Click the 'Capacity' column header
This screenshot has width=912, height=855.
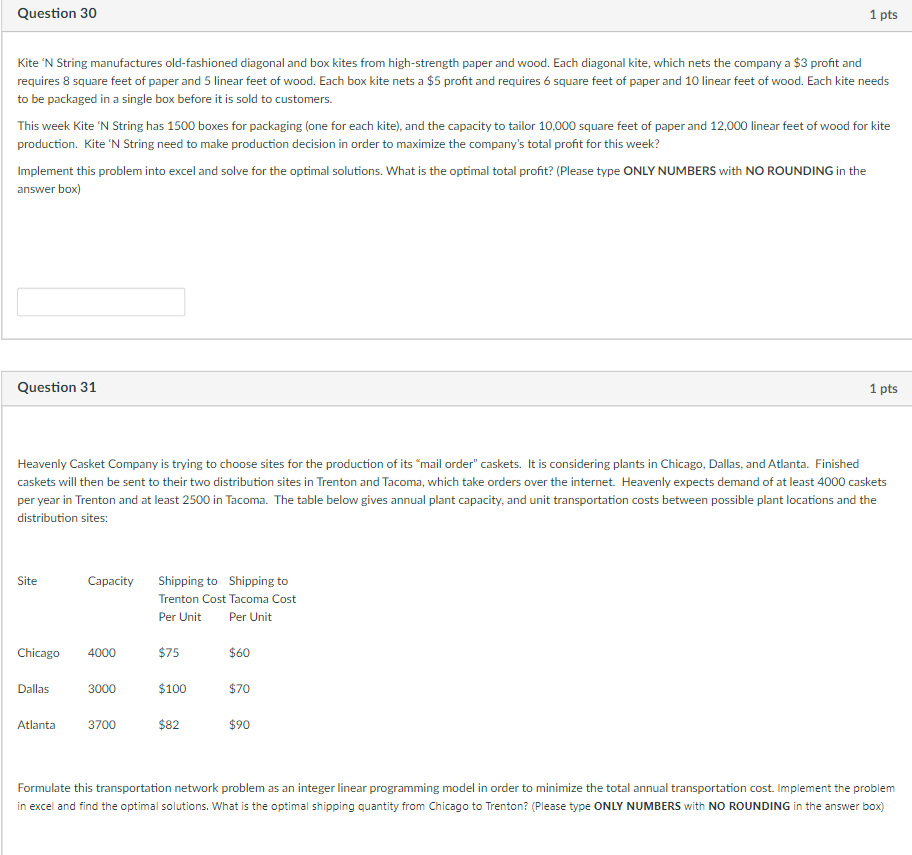[x=111, y=580]
